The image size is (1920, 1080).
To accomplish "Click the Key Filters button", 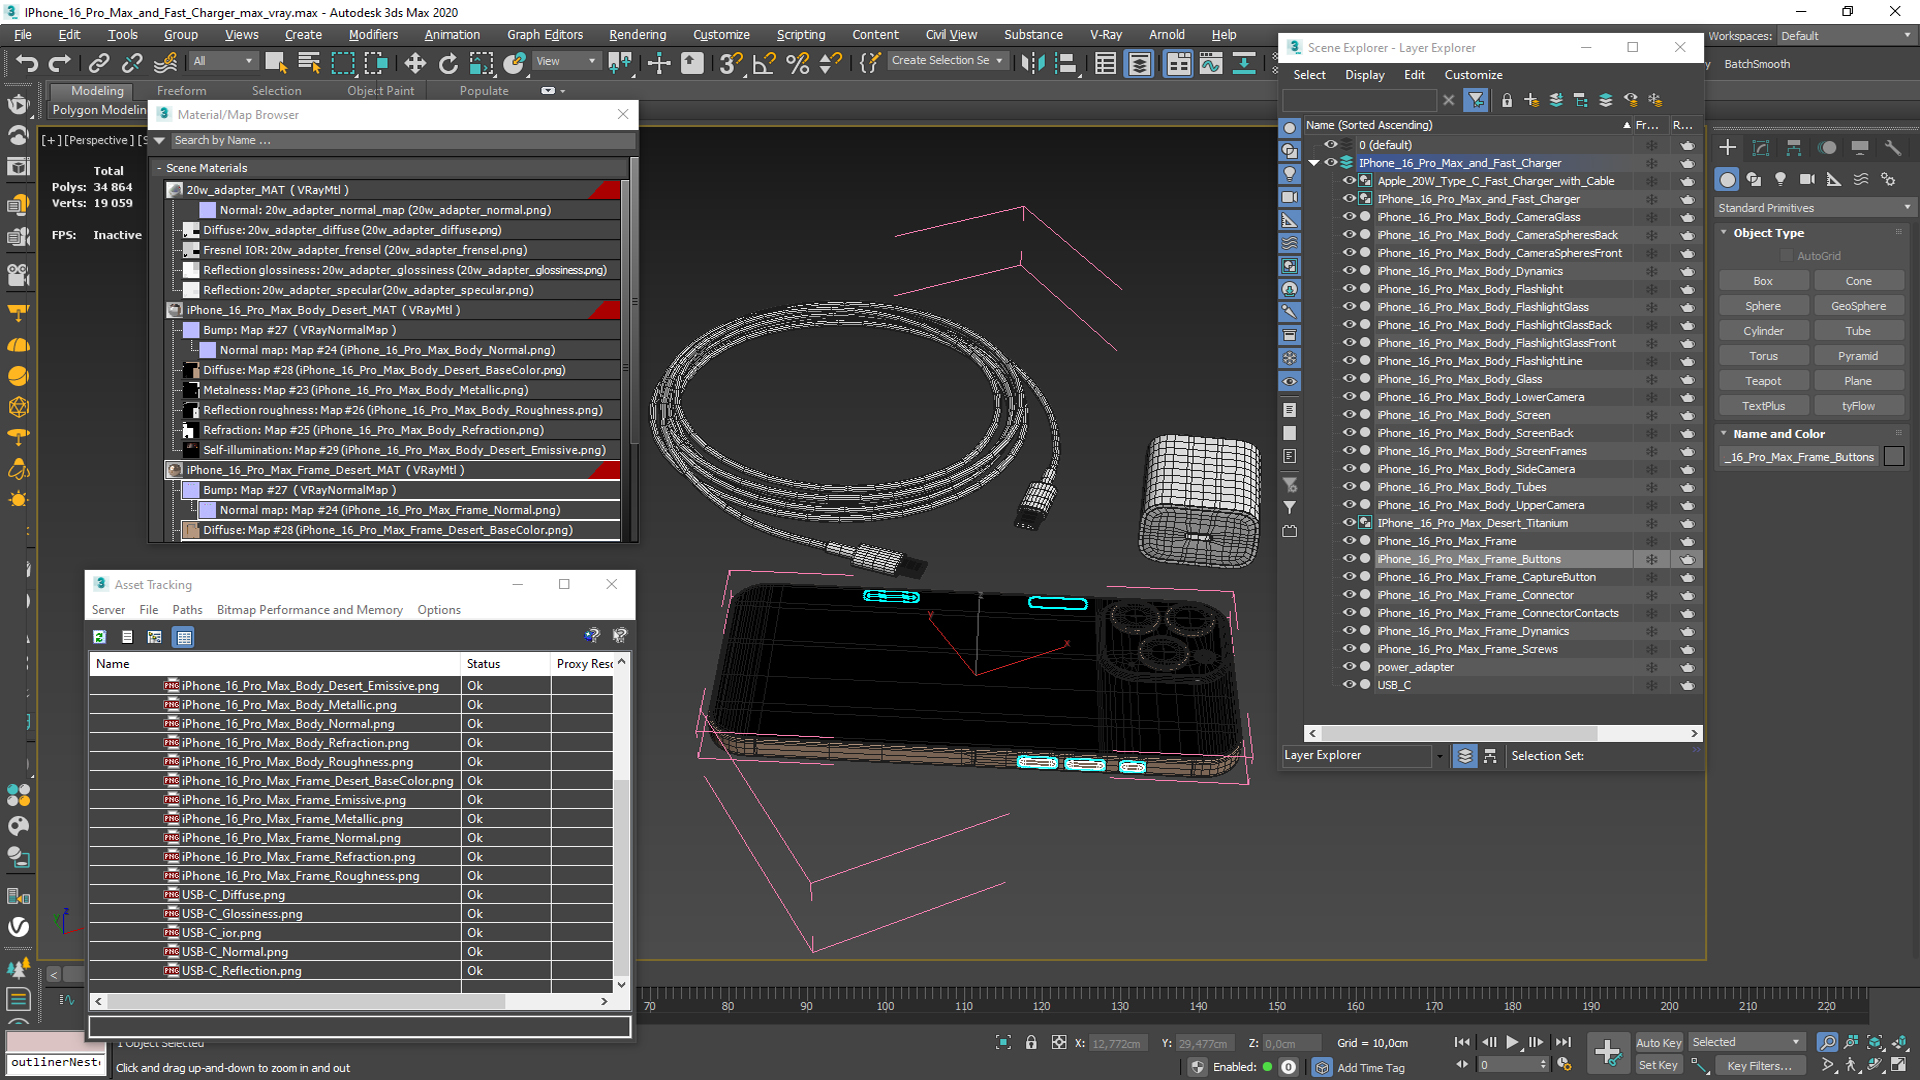I will pyautogui.click(x=1759, y=1066).
